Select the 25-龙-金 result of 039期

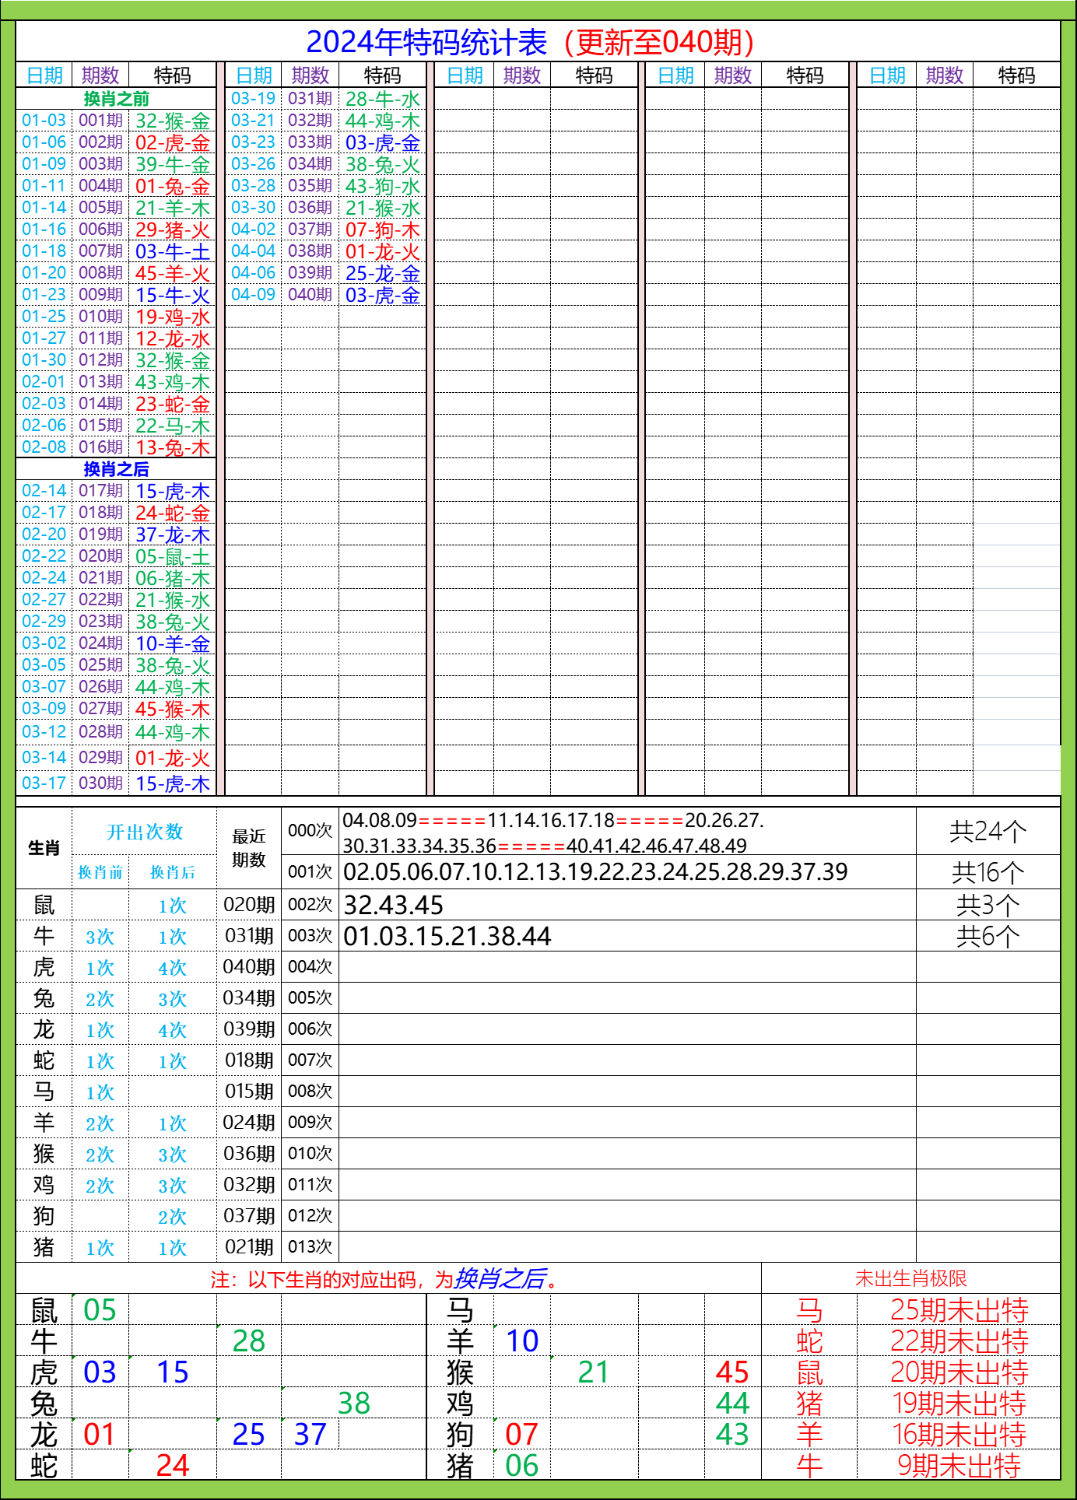coord(380,272)
